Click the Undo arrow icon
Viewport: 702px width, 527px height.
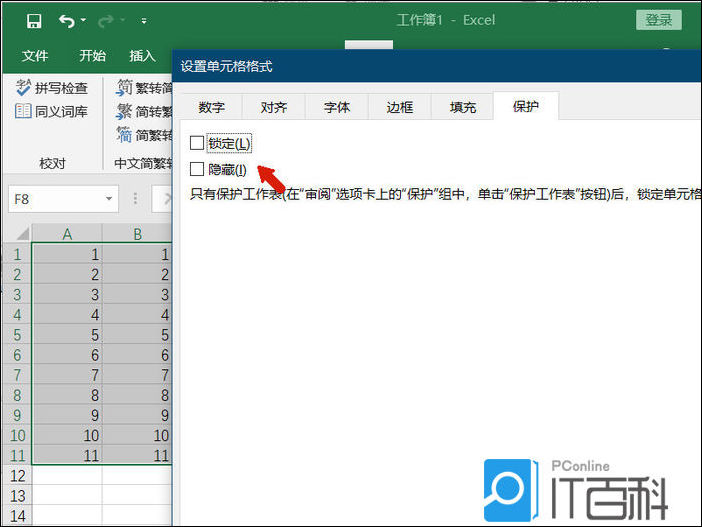point(67,21)
